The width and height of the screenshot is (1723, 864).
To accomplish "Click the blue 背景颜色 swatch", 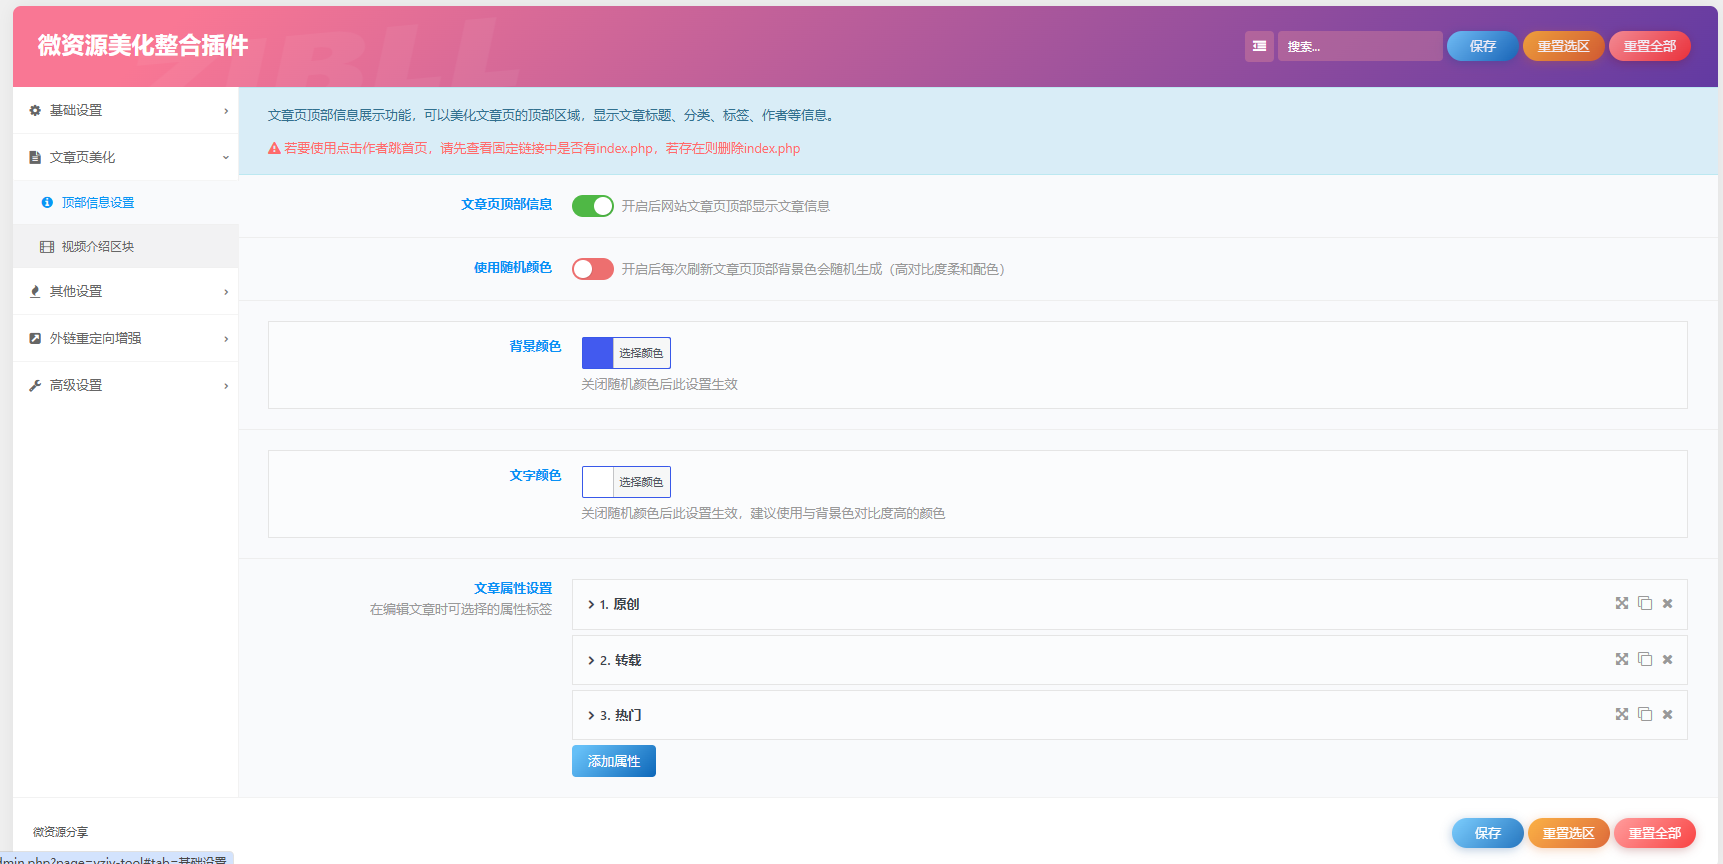I will point(598,353).
